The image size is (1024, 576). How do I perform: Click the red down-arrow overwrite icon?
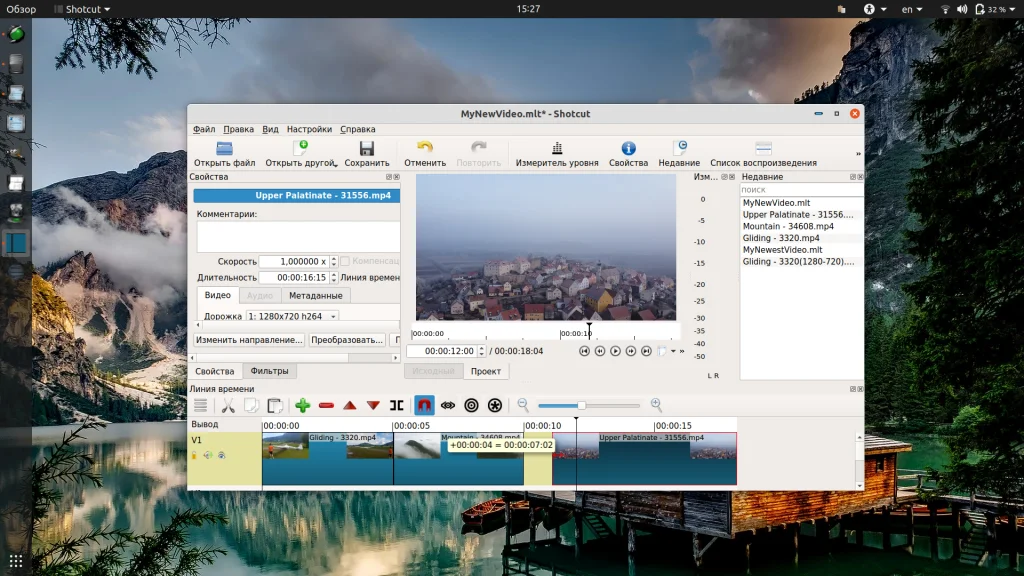pyautogui.click(x=373, y=405)
